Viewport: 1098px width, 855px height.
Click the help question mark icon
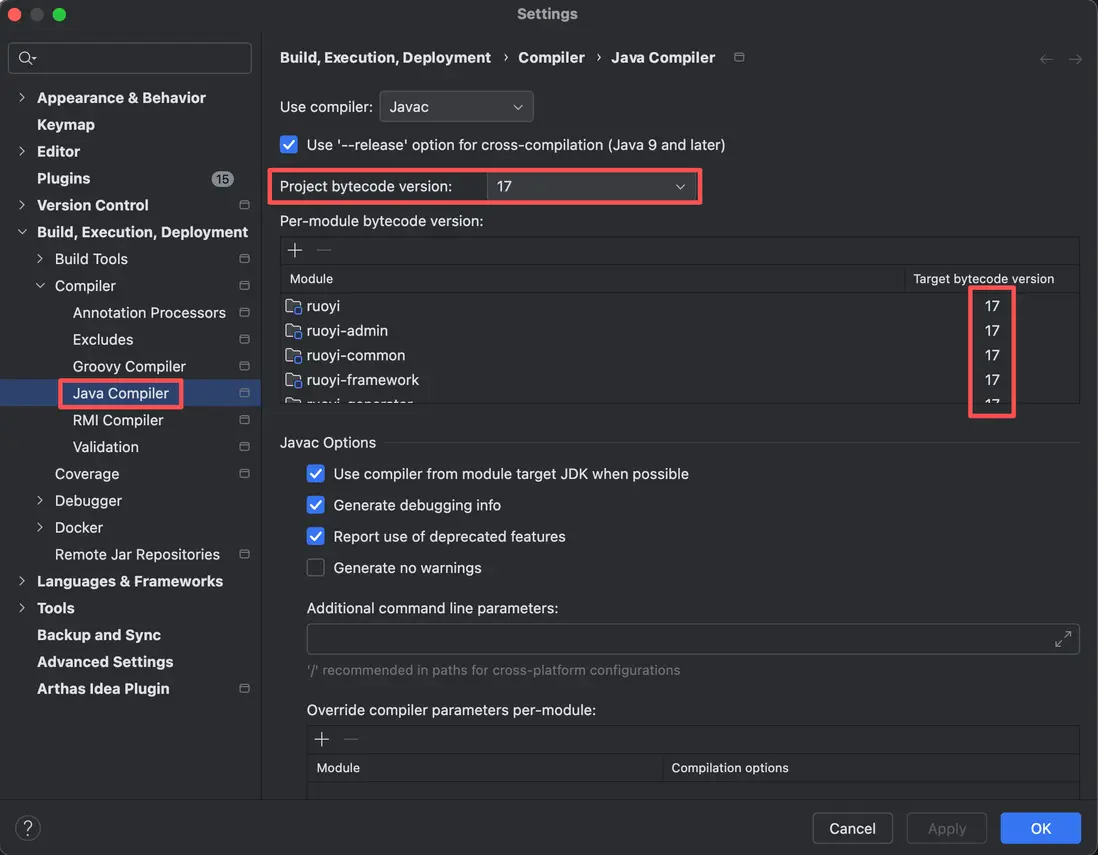click(x=28, y=828)
